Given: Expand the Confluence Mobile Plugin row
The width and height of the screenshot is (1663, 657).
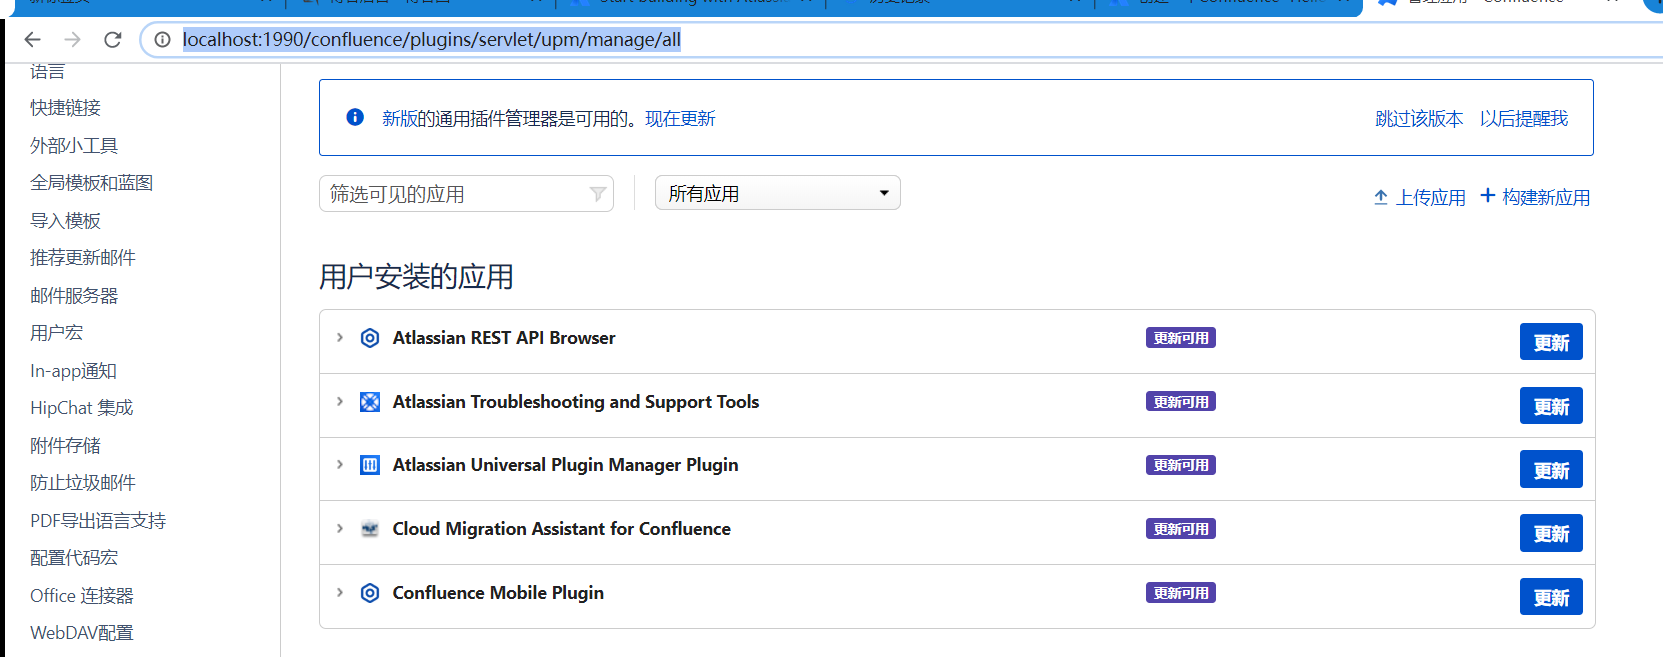Looking at the screenshot, I should click(x=340, y=593).
